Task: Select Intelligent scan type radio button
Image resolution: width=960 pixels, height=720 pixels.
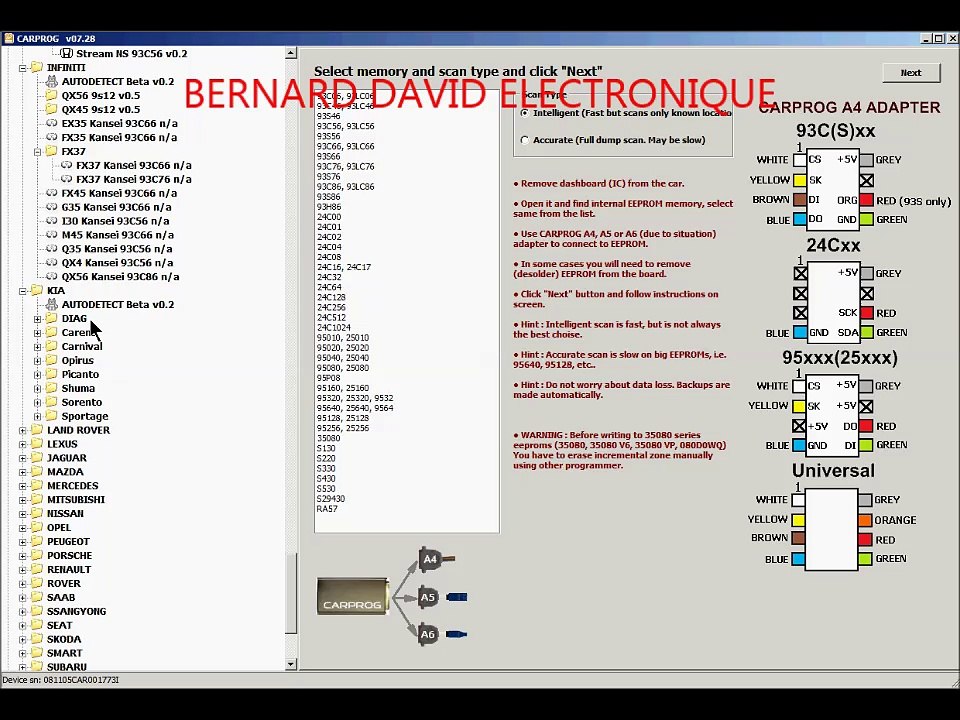Action: point(525,113)
